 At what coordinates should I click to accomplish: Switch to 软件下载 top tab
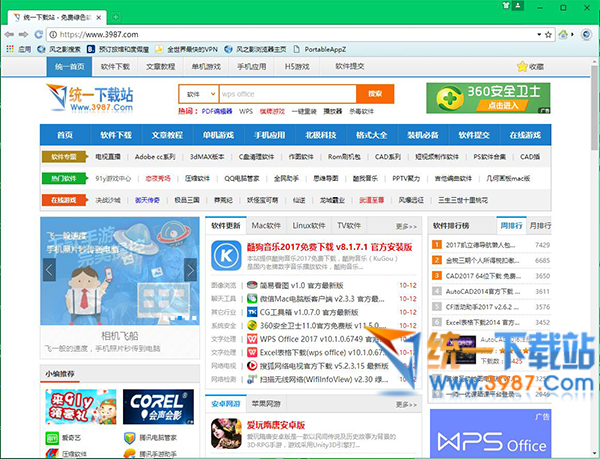[x=115, y=67]
